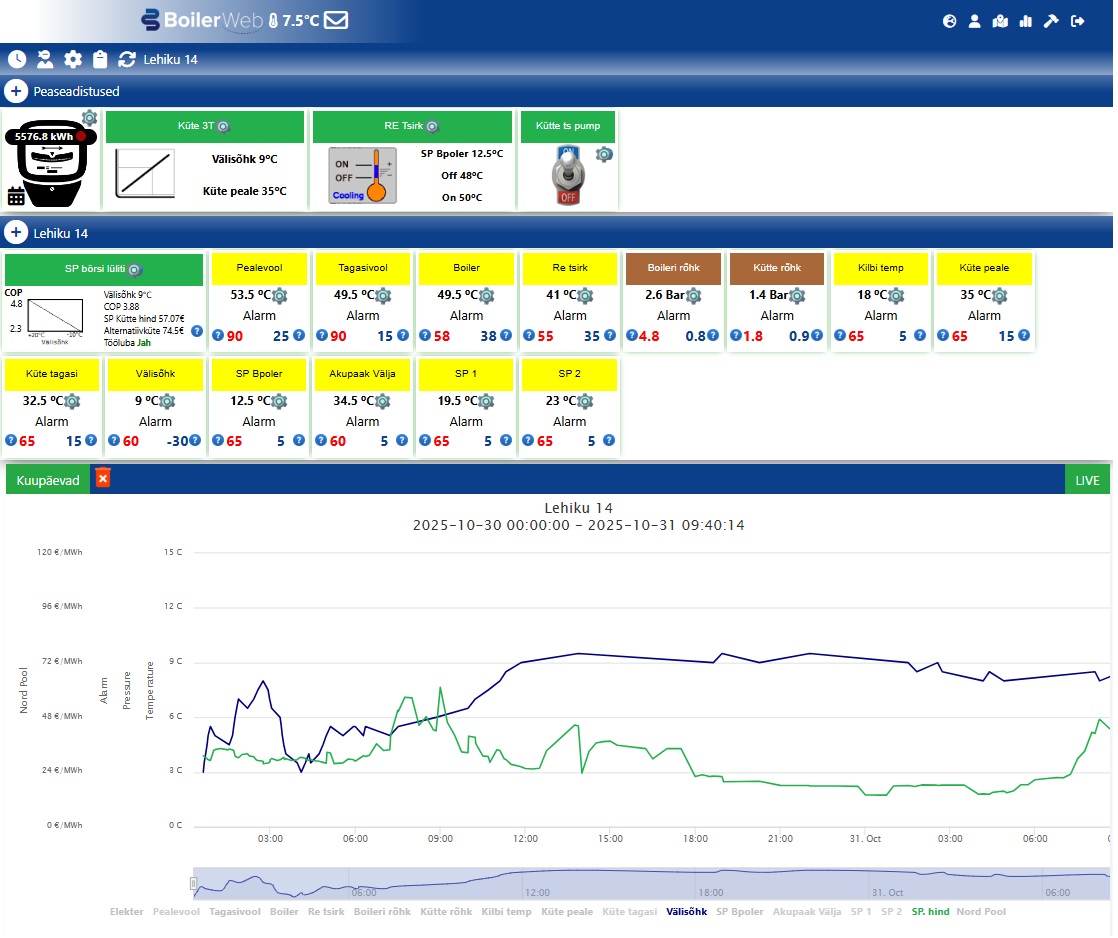Open gear settings for Pealevool sensor
1118x938 pixels.
pos(280,296)
